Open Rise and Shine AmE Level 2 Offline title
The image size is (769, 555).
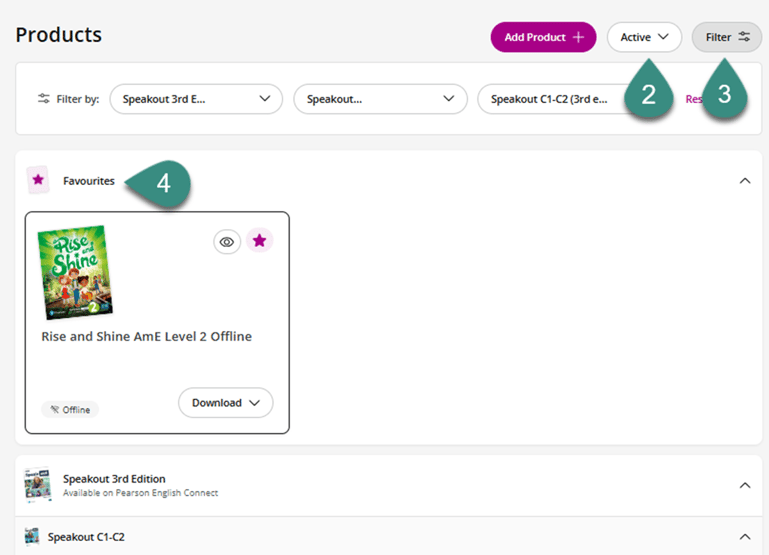[146, 337]
